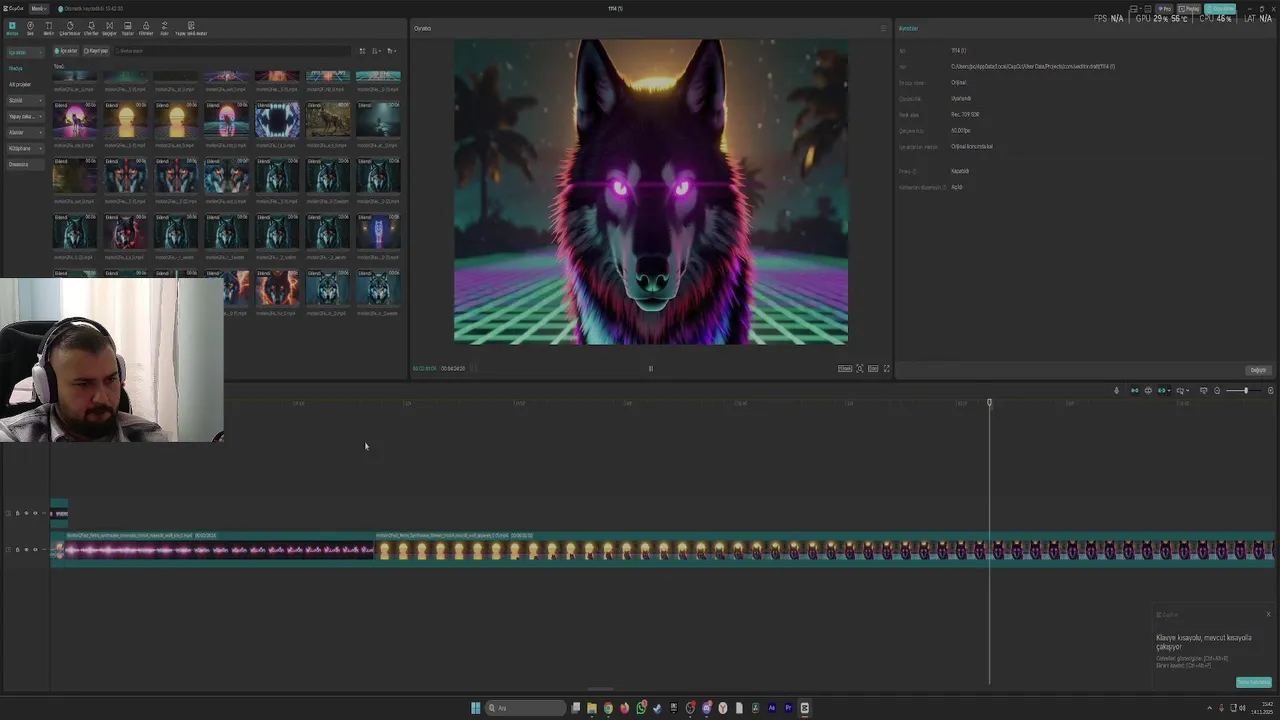Click the player zoom-scope bracket icon
The width and height of the screenshot is (1280, 720).
click(859, 368)
